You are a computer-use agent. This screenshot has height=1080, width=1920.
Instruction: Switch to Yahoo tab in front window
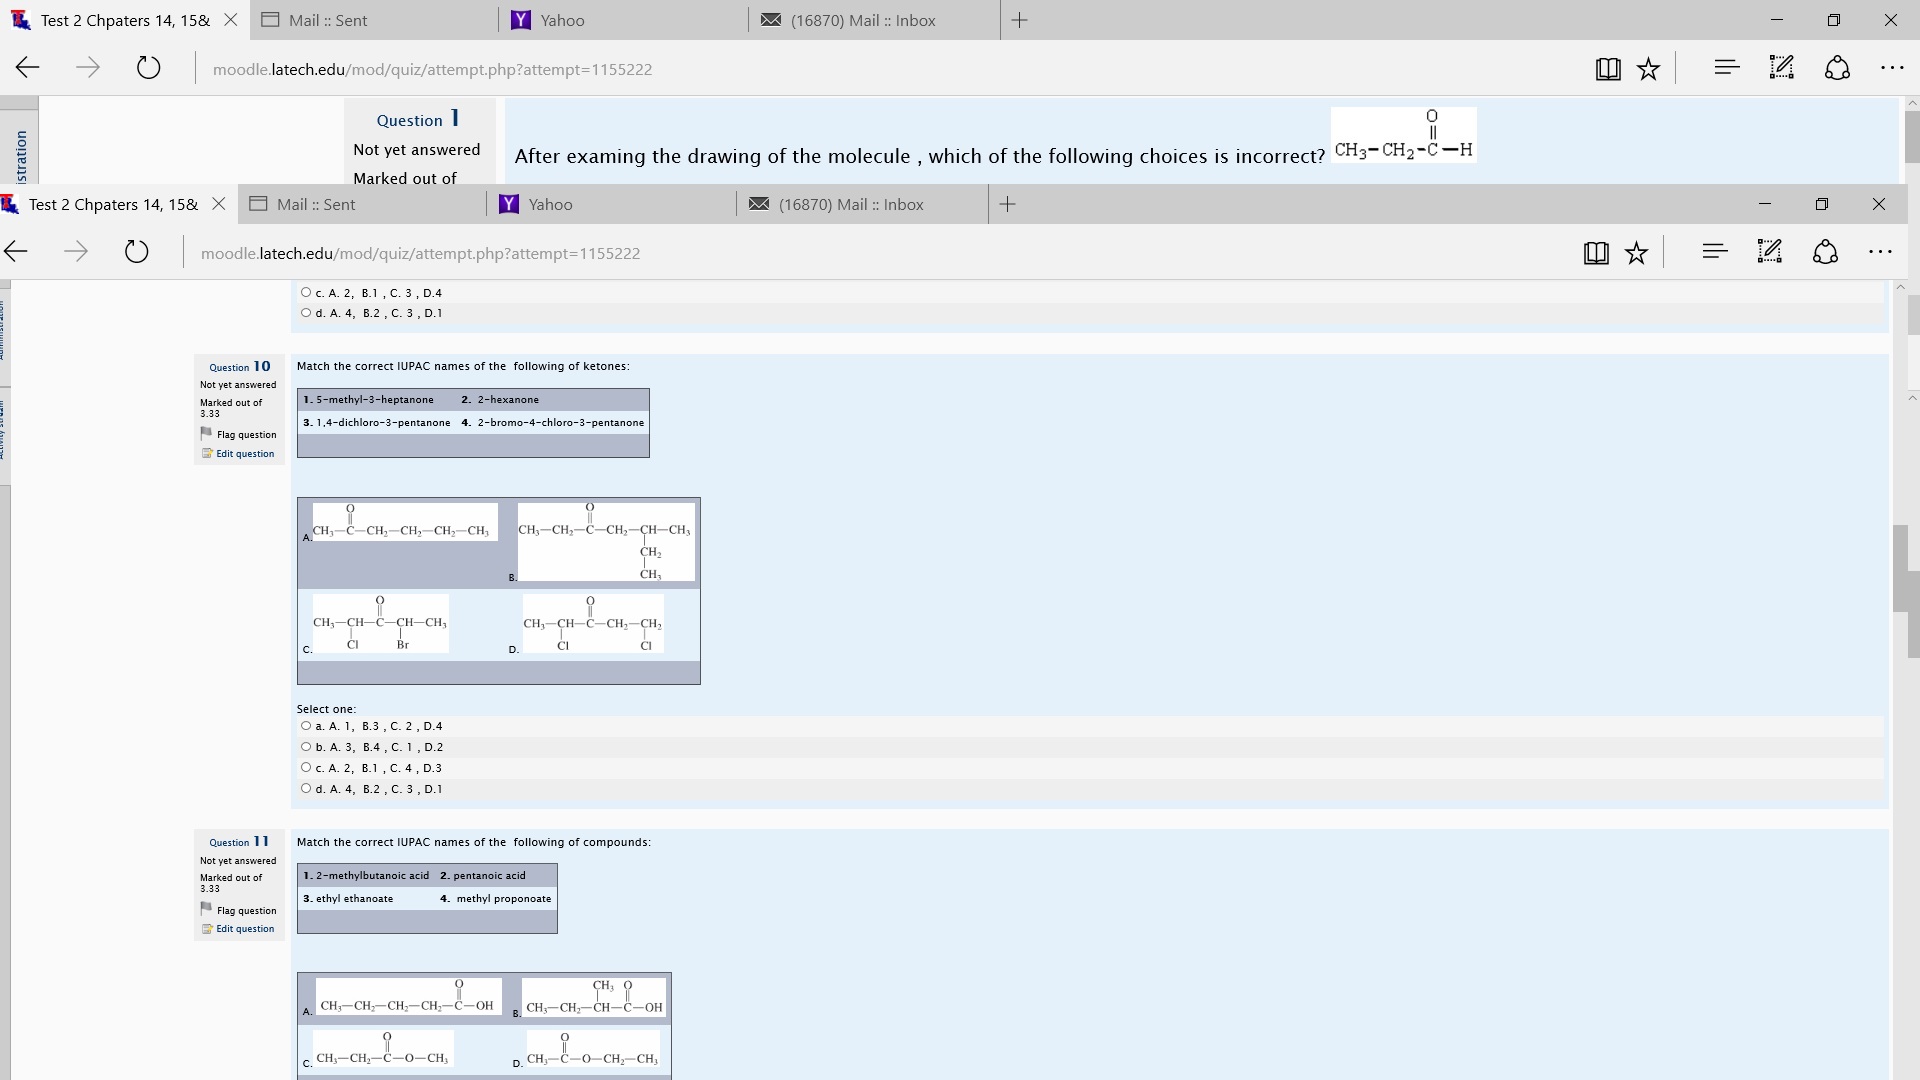click(611, 204)
